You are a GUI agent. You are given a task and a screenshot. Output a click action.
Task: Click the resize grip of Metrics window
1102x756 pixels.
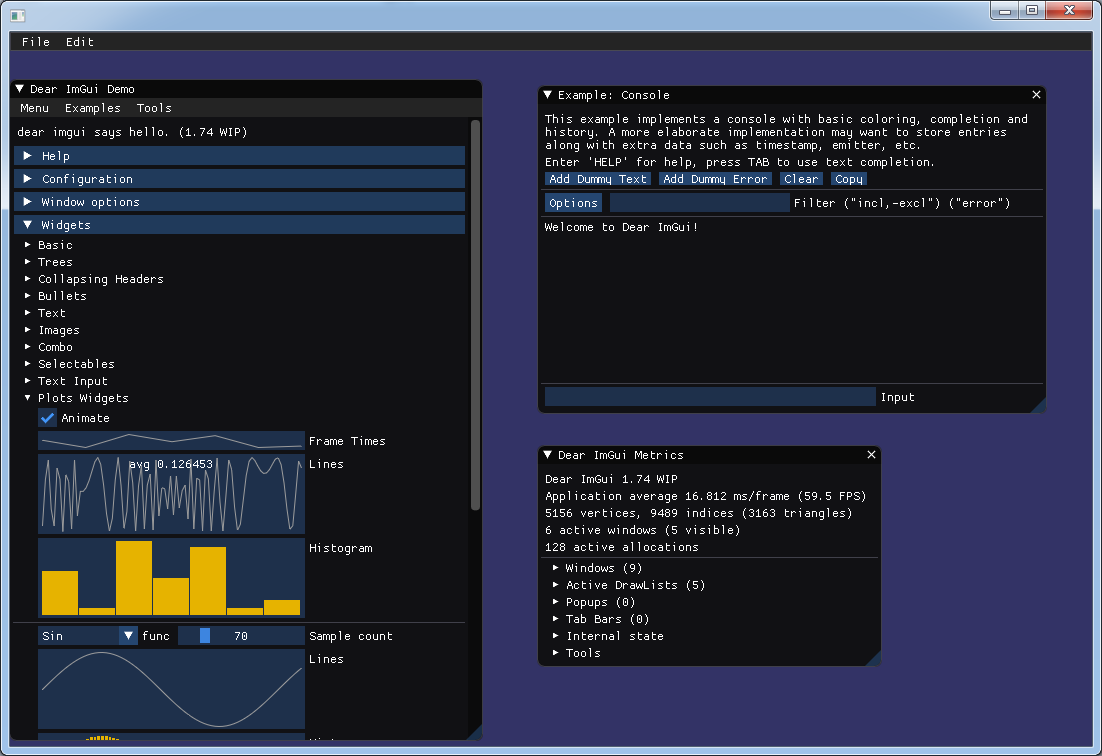874,659
